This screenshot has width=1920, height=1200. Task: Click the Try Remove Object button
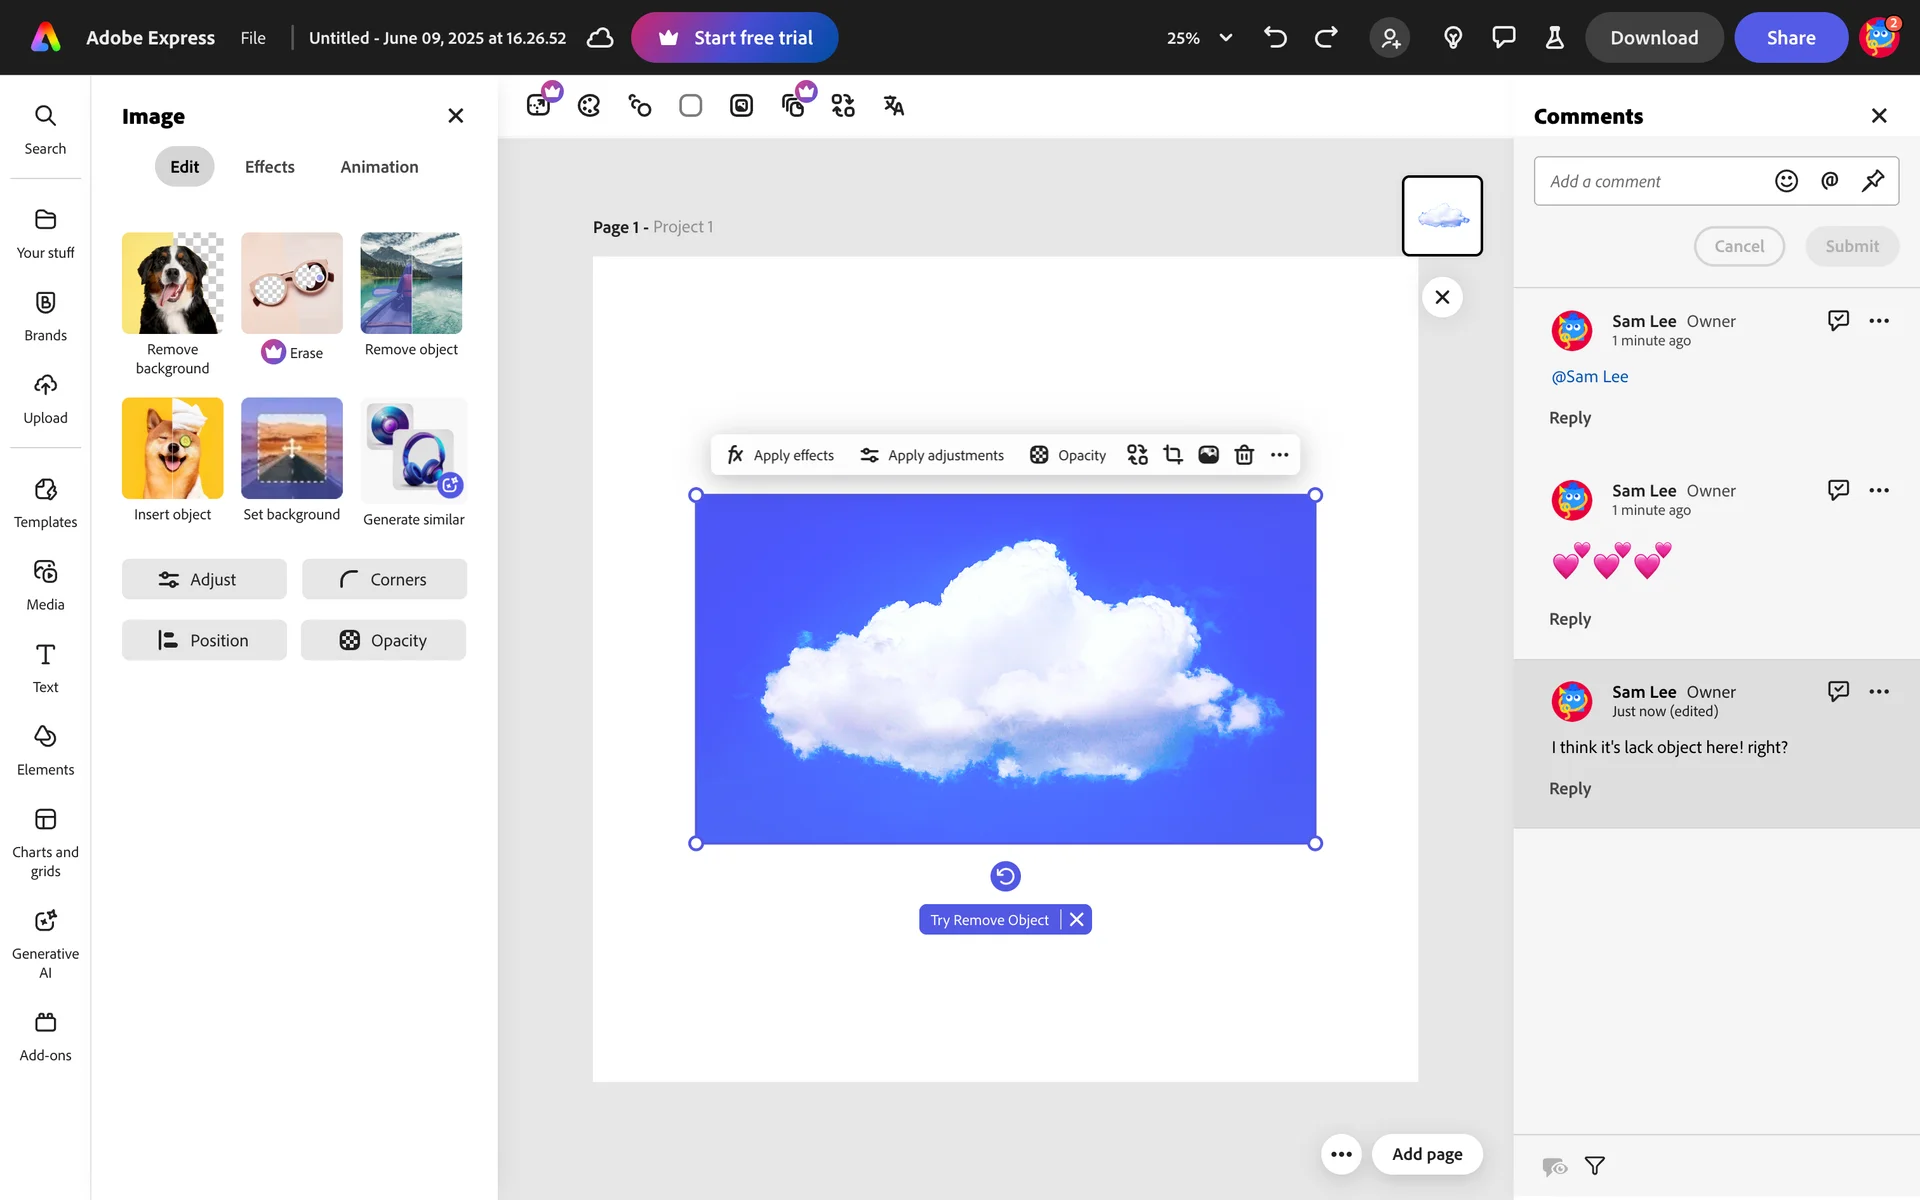tap(989, 920)
